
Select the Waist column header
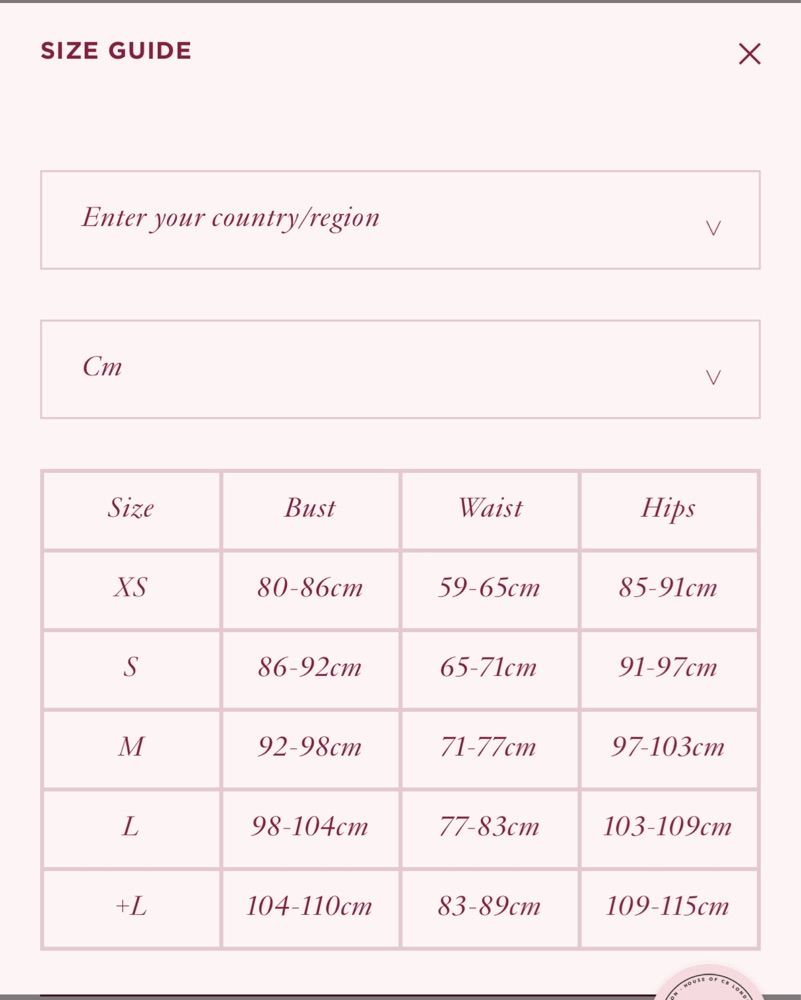[x=490, y=509]
